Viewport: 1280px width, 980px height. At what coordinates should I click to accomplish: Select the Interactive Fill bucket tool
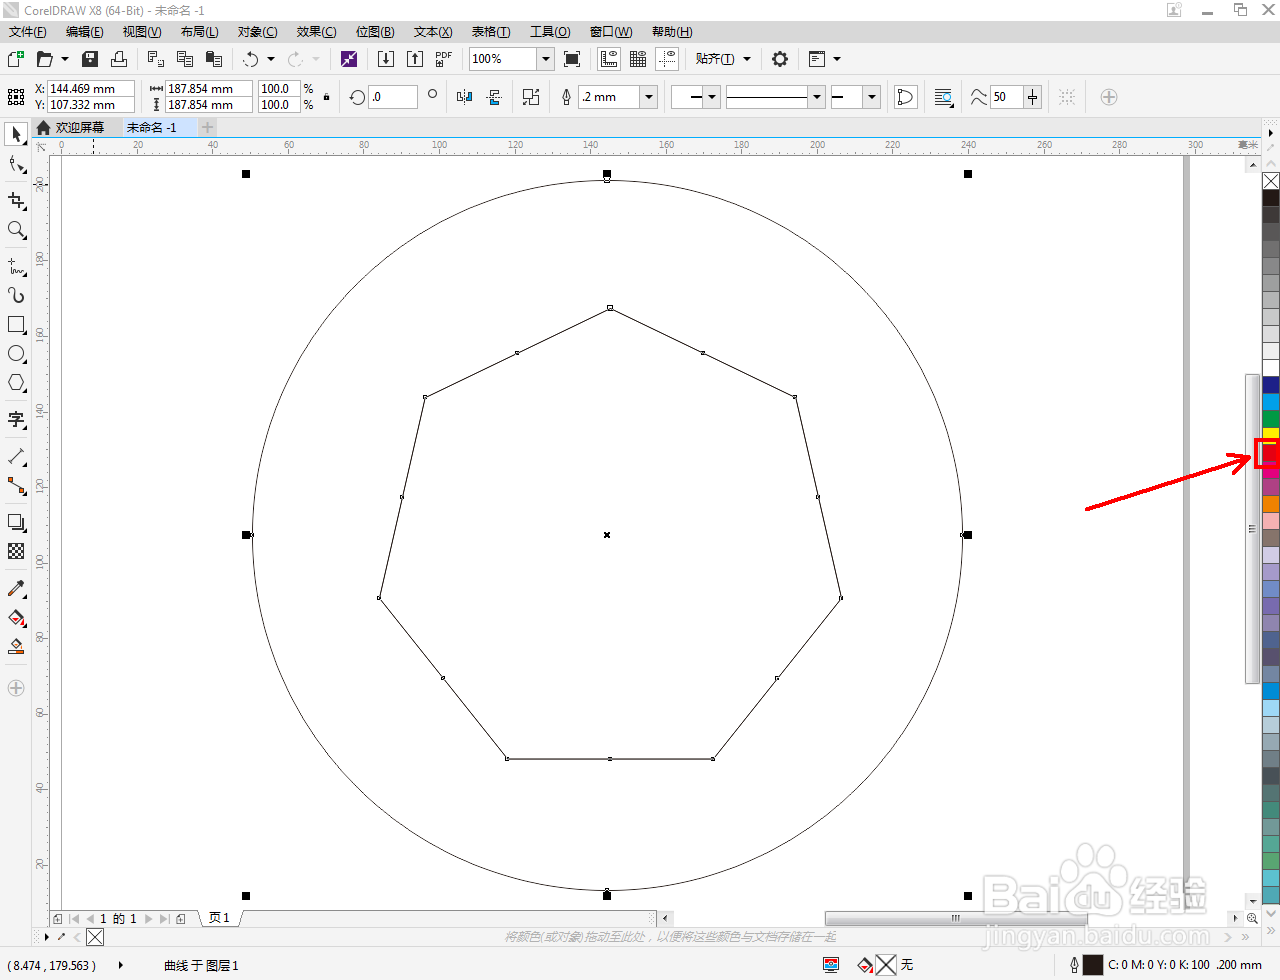pos(16,617)
